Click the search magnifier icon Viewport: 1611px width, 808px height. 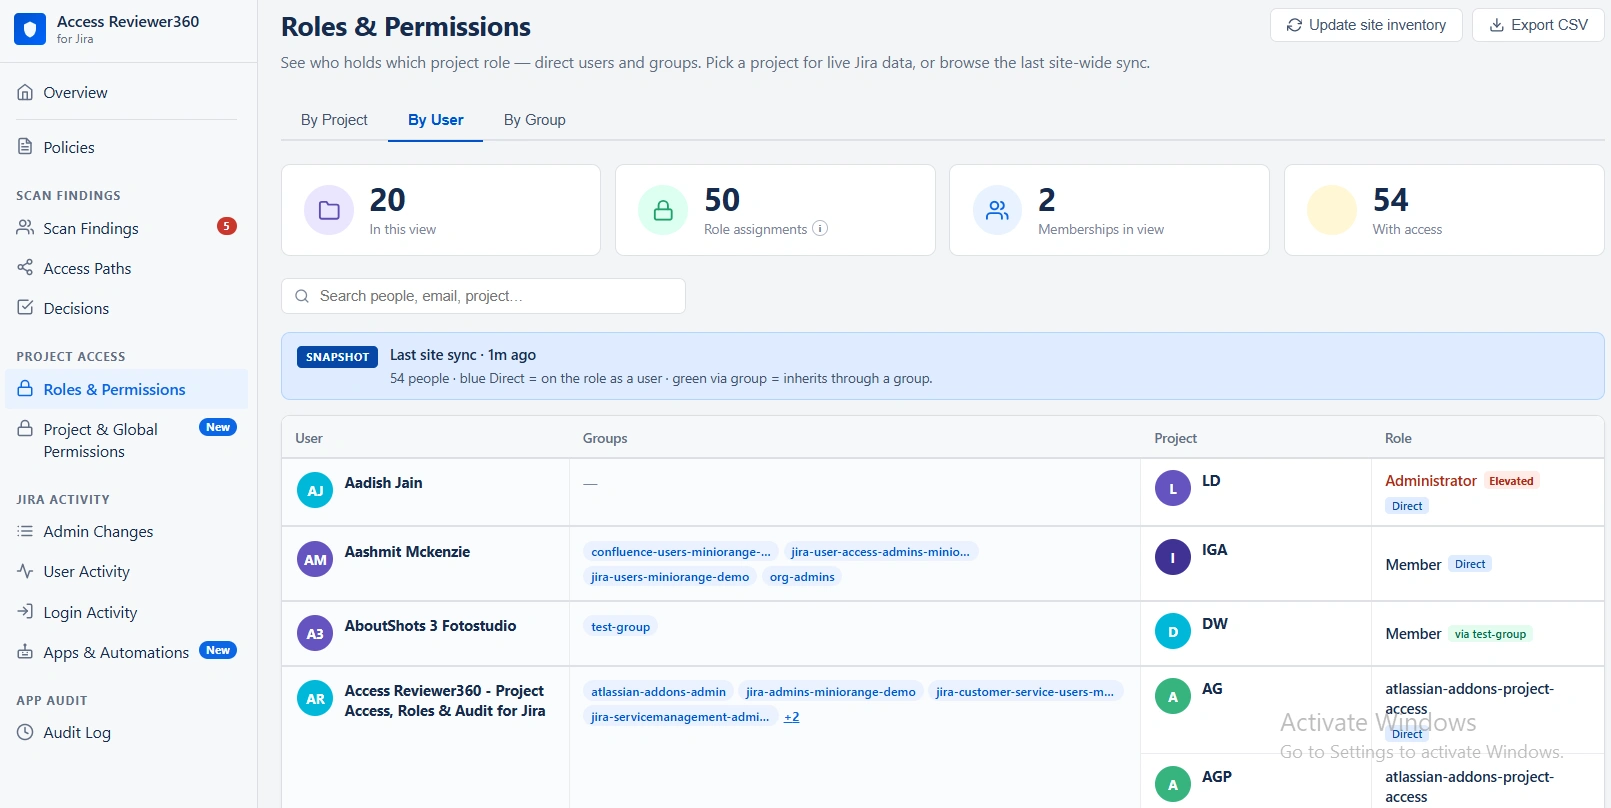click(x=302, y=296)
